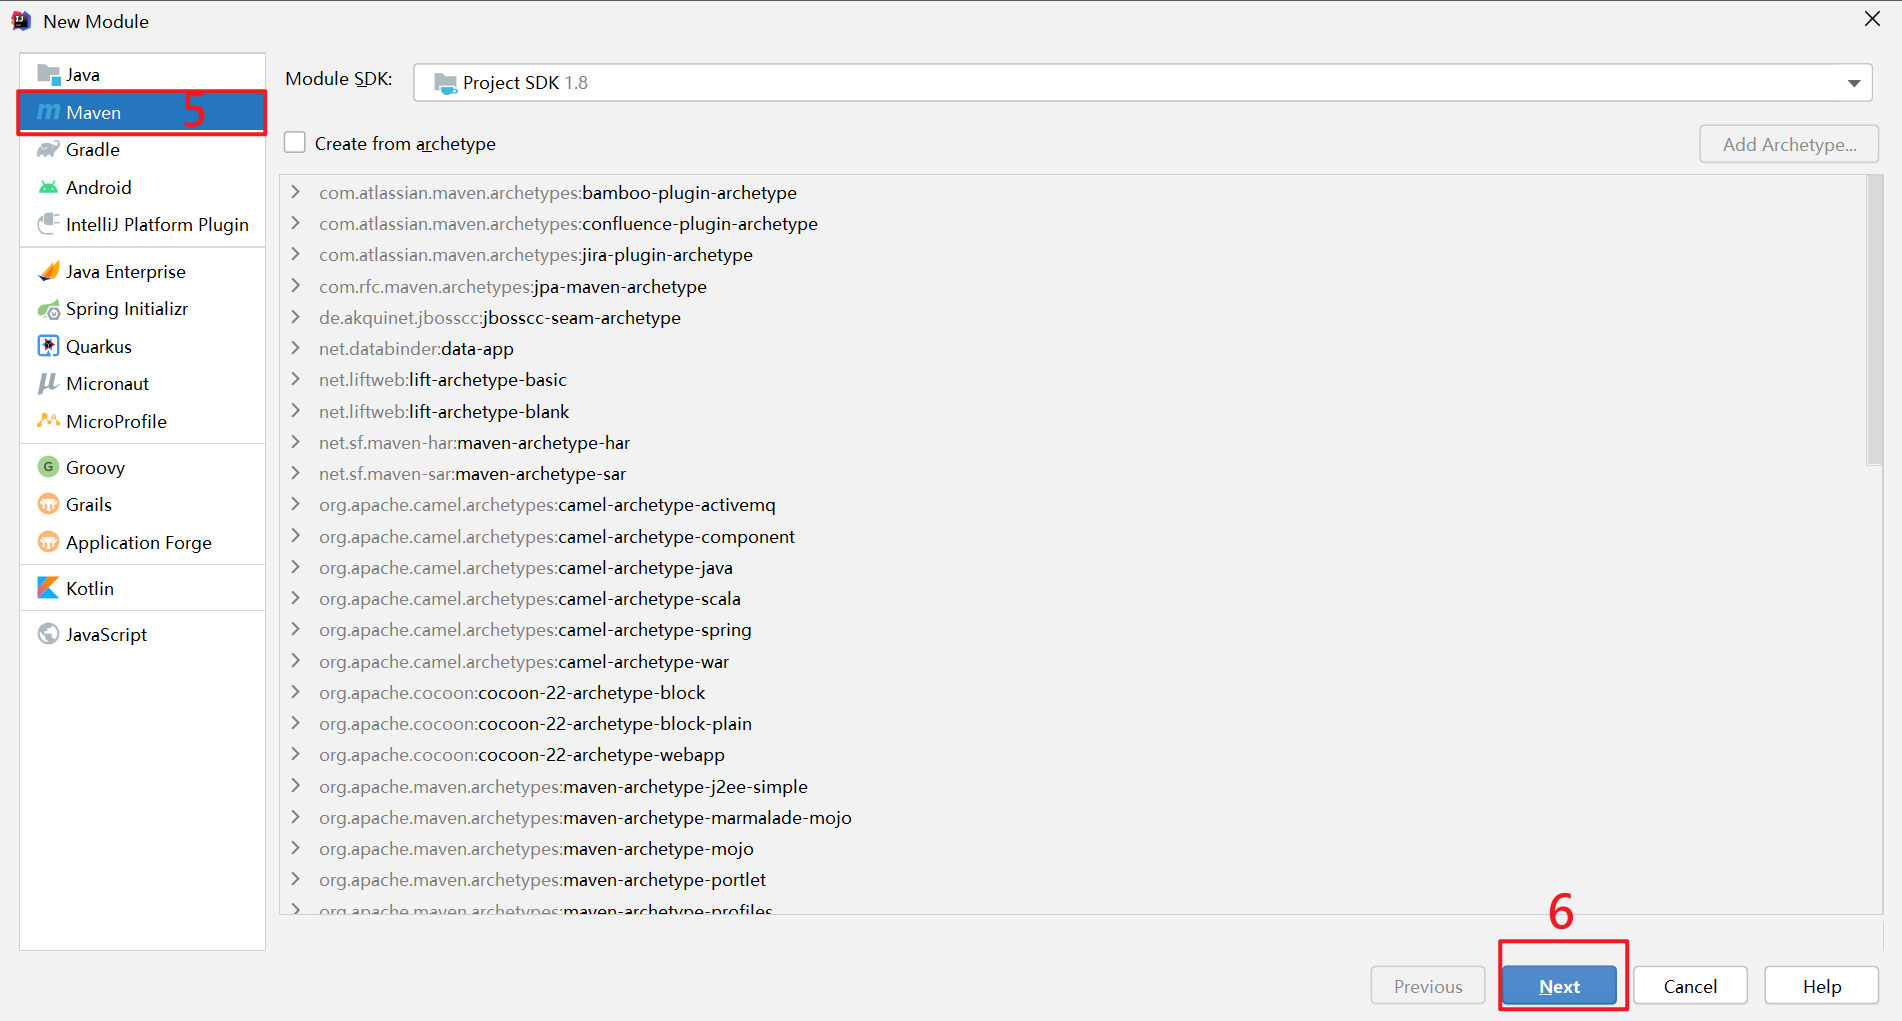The width and height of the screenshot is (1902, 1021).
Task: Expand camel-archetype-activemq node
Action: click(x=295, y=504)
